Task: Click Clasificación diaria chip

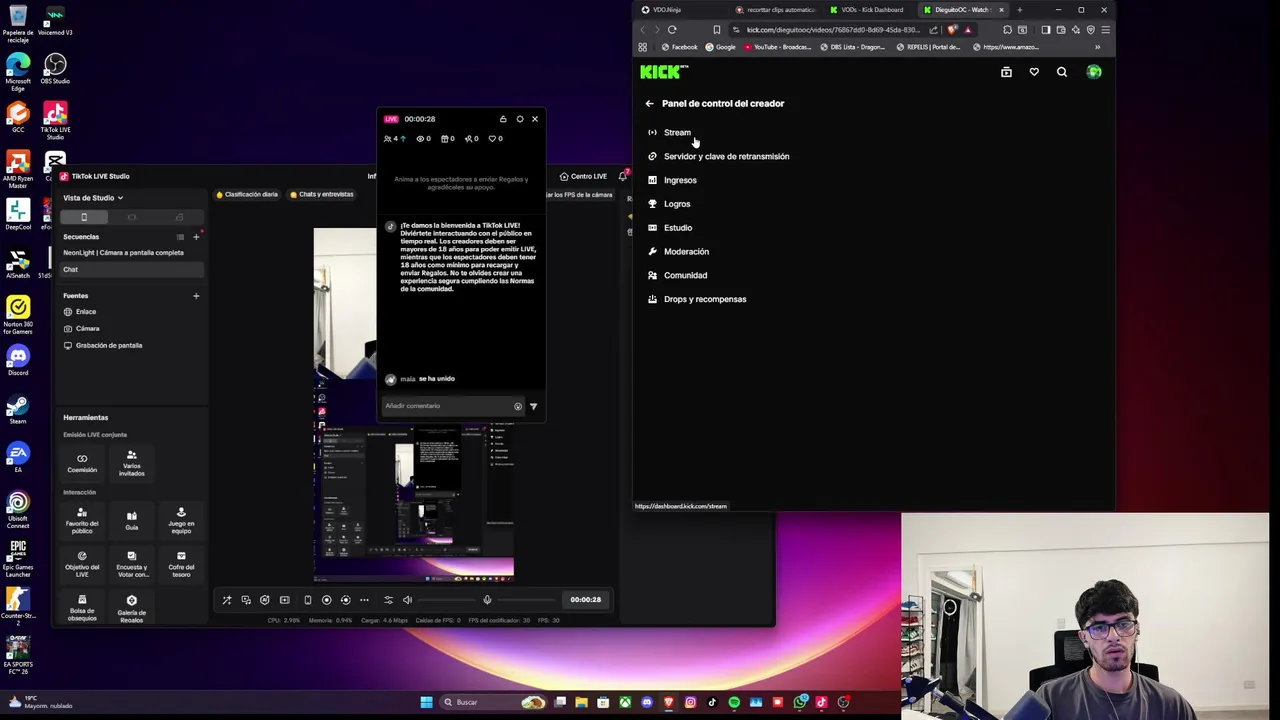Action: coord(247,195)
